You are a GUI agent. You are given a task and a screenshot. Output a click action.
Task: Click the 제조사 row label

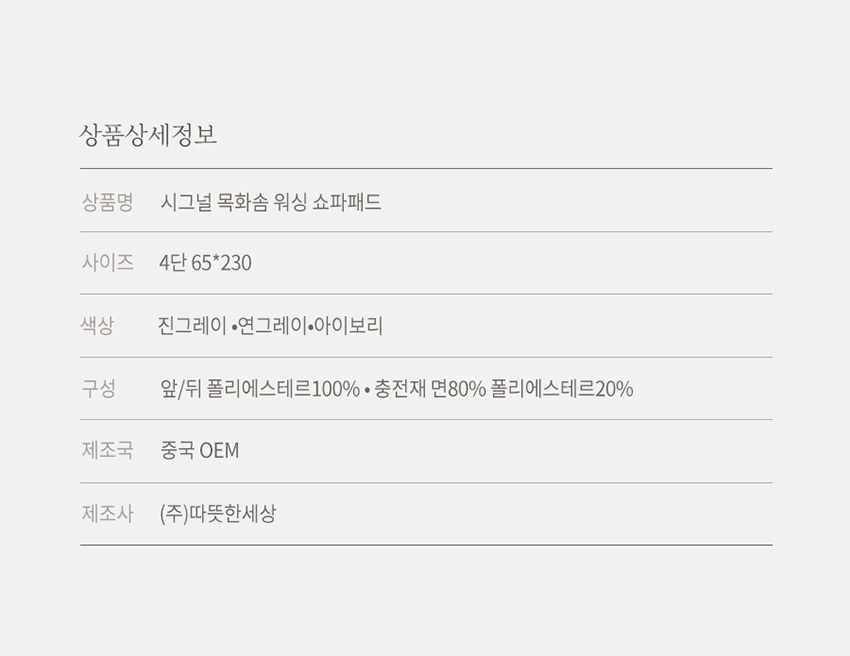(107, 514)
